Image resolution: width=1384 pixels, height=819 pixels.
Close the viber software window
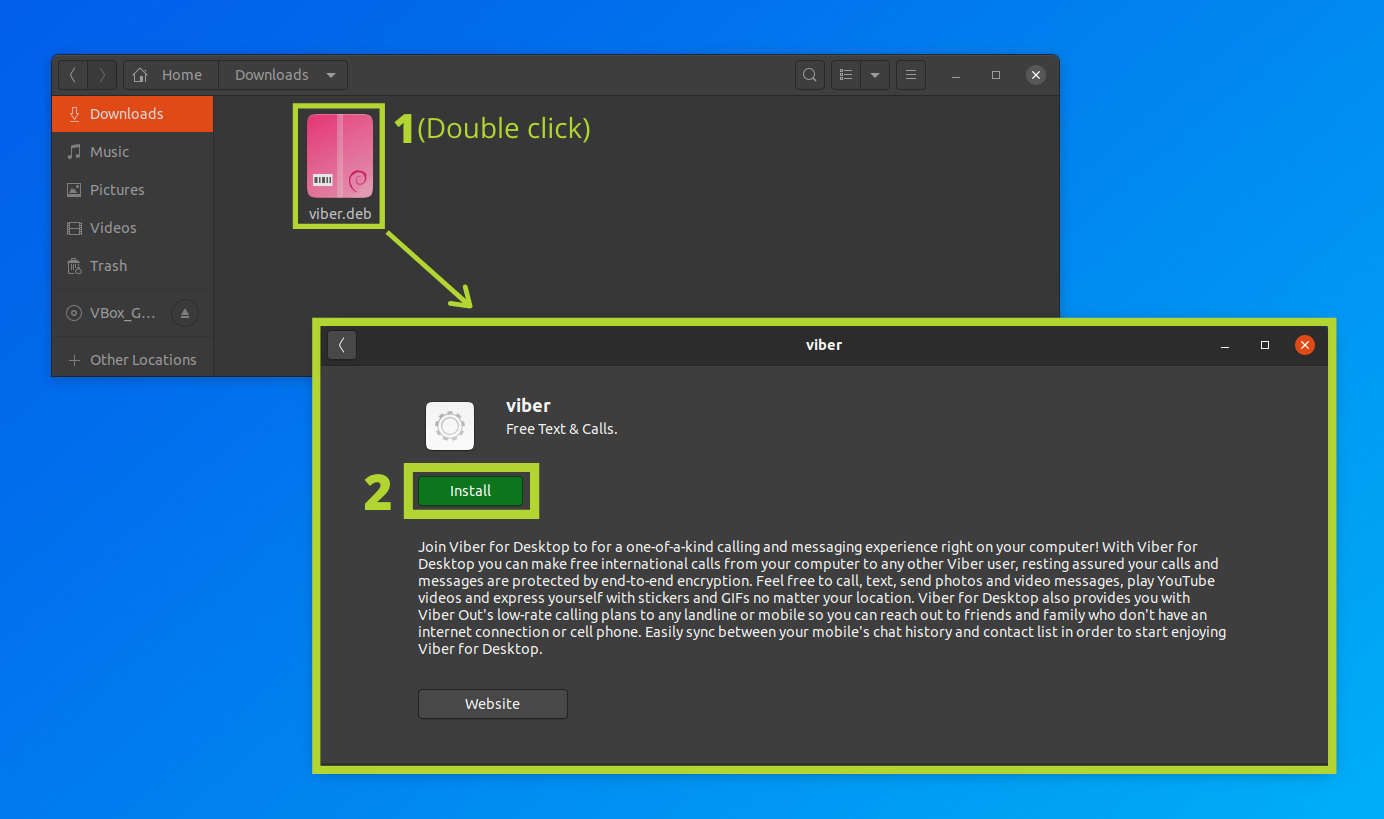(1305, 345)
